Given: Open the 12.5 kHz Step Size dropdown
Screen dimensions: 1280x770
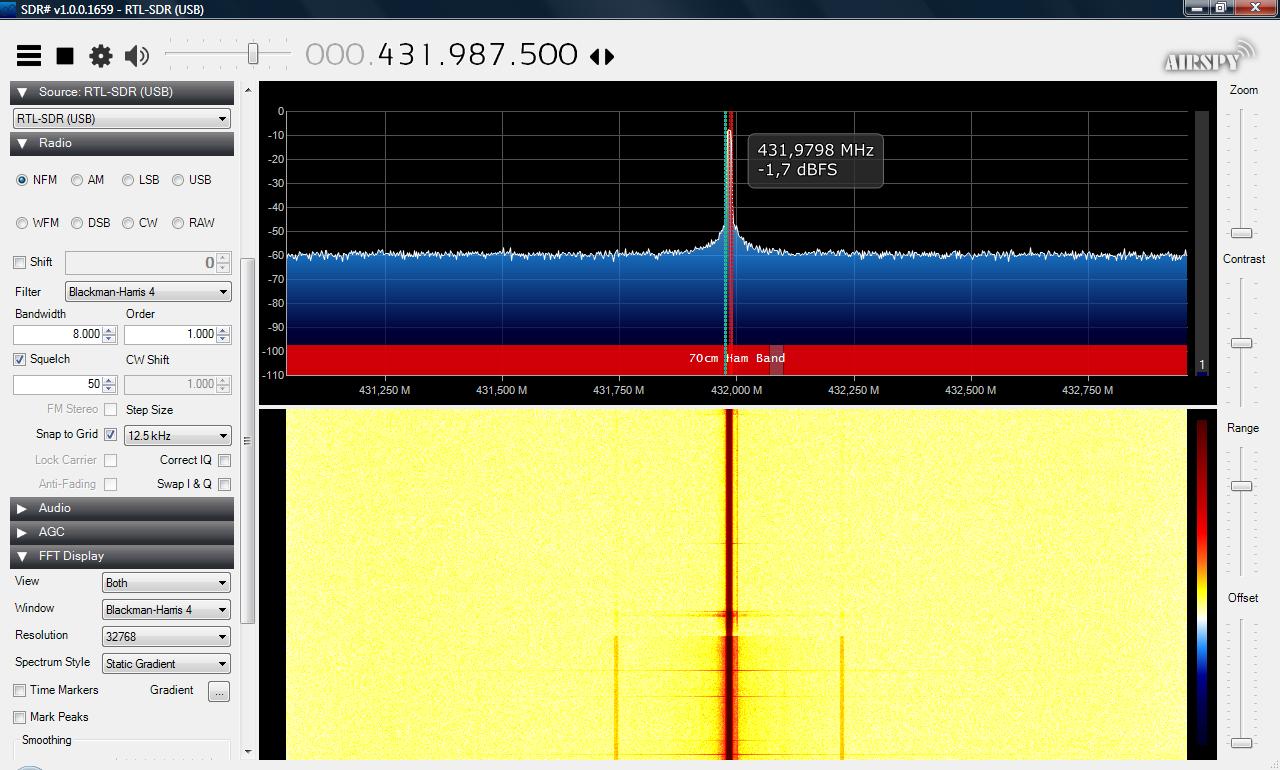Looking at the screenshot, I should (178, 436).
